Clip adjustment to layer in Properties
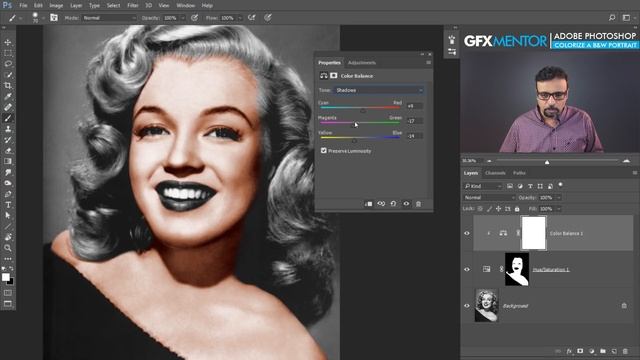This screenshot has height=360, width=640. [x=368, y=204]
